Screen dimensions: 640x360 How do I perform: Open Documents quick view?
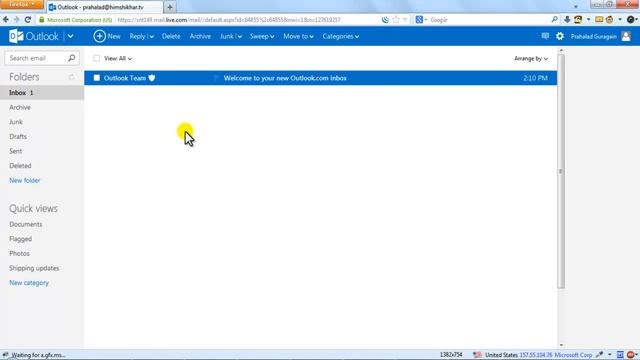click(25, 224)
